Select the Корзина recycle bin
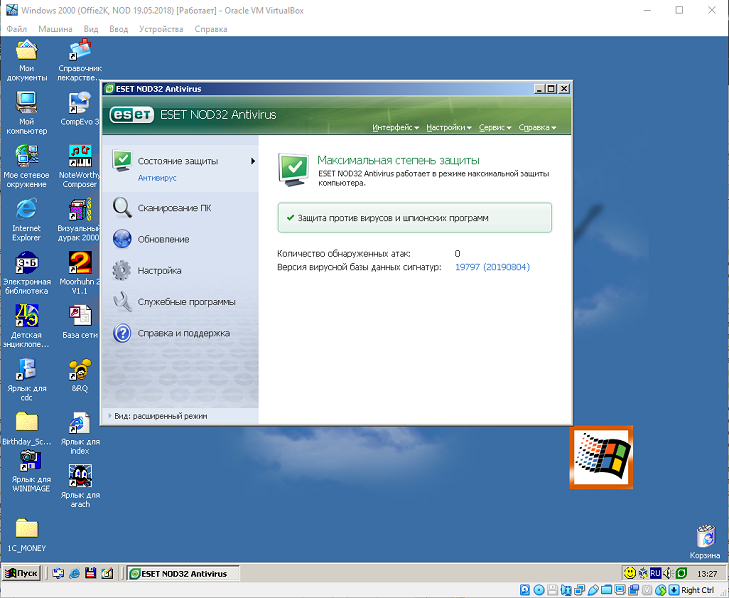This screenshot has width=729, height=598. [x=705, y=542]
